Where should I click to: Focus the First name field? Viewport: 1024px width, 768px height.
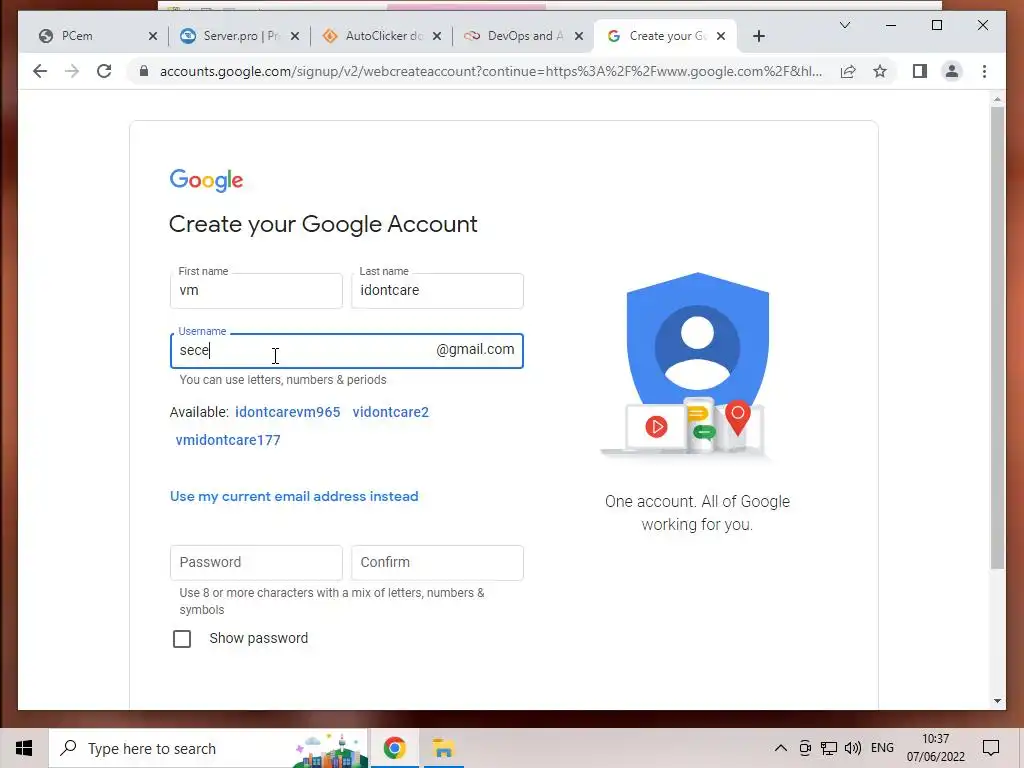pos(256,291)
